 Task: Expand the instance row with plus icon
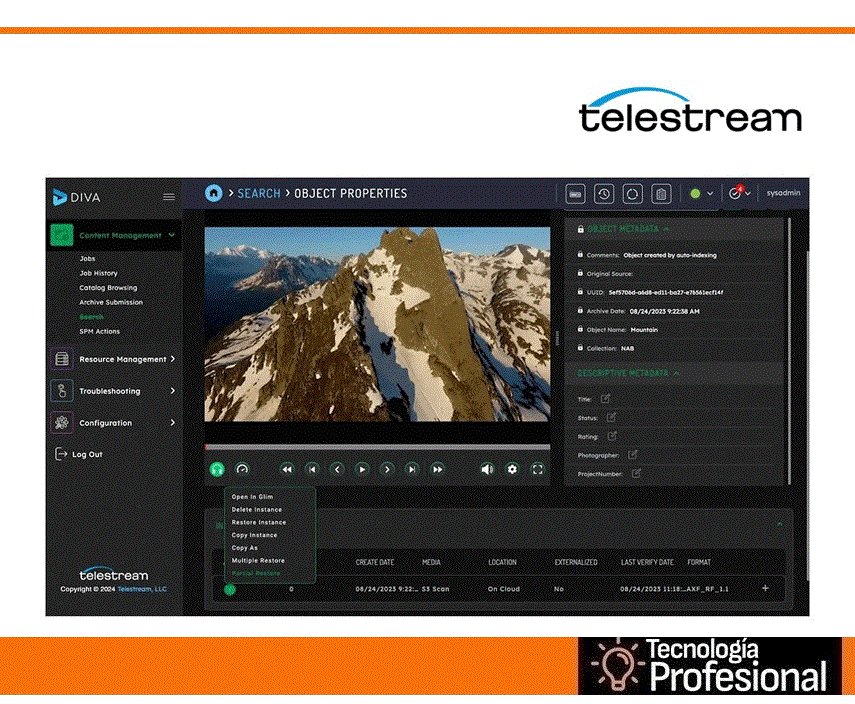click(765, 588)
